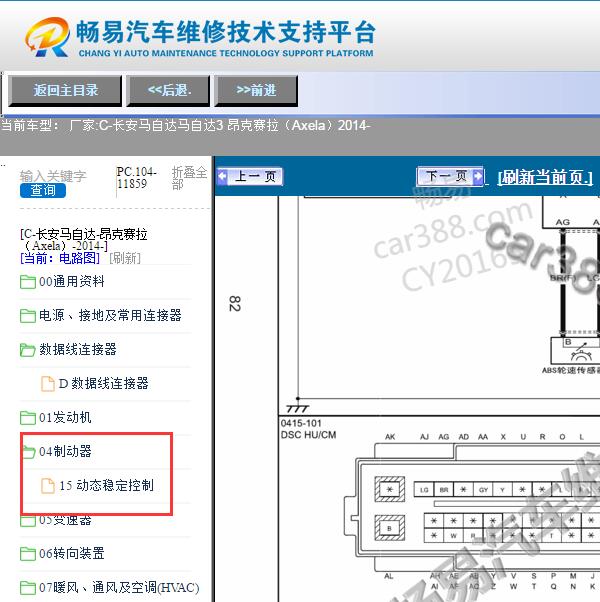Open the D 数据线连接器 page
Screen dimensions: 600x602
point(104,383)
